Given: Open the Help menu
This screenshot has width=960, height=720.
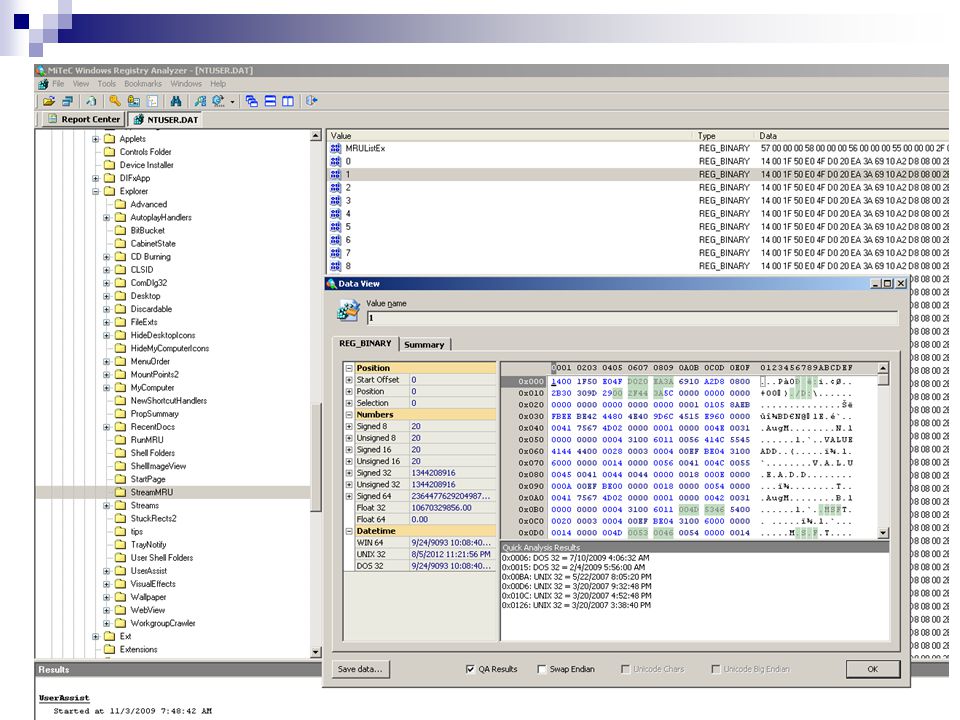Looking at the screenshot, I should coord(218,84).
